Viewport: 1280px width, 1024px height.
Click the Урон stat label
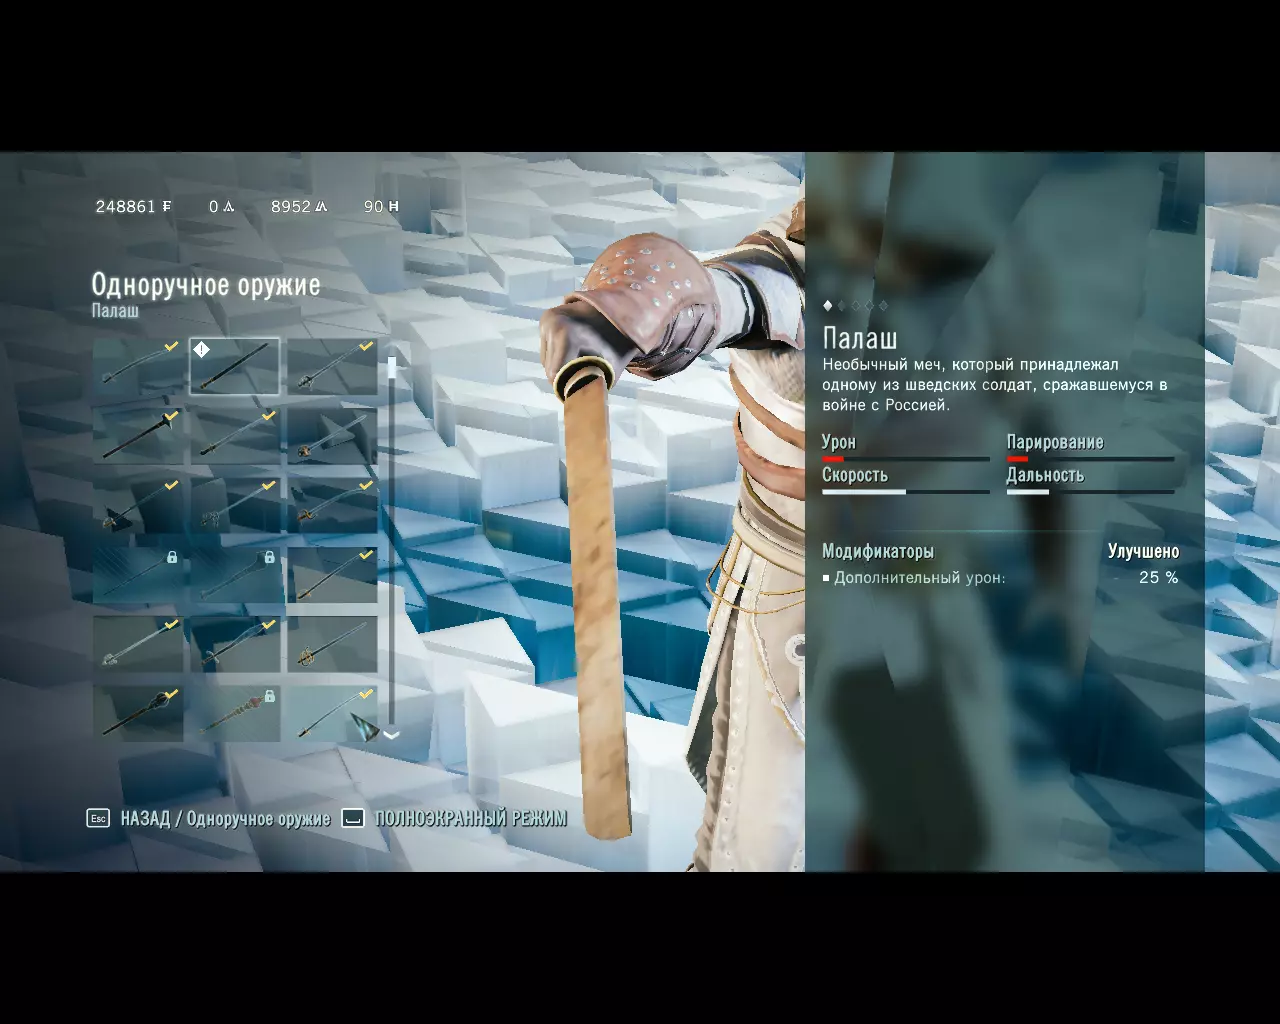pos(839,442)
